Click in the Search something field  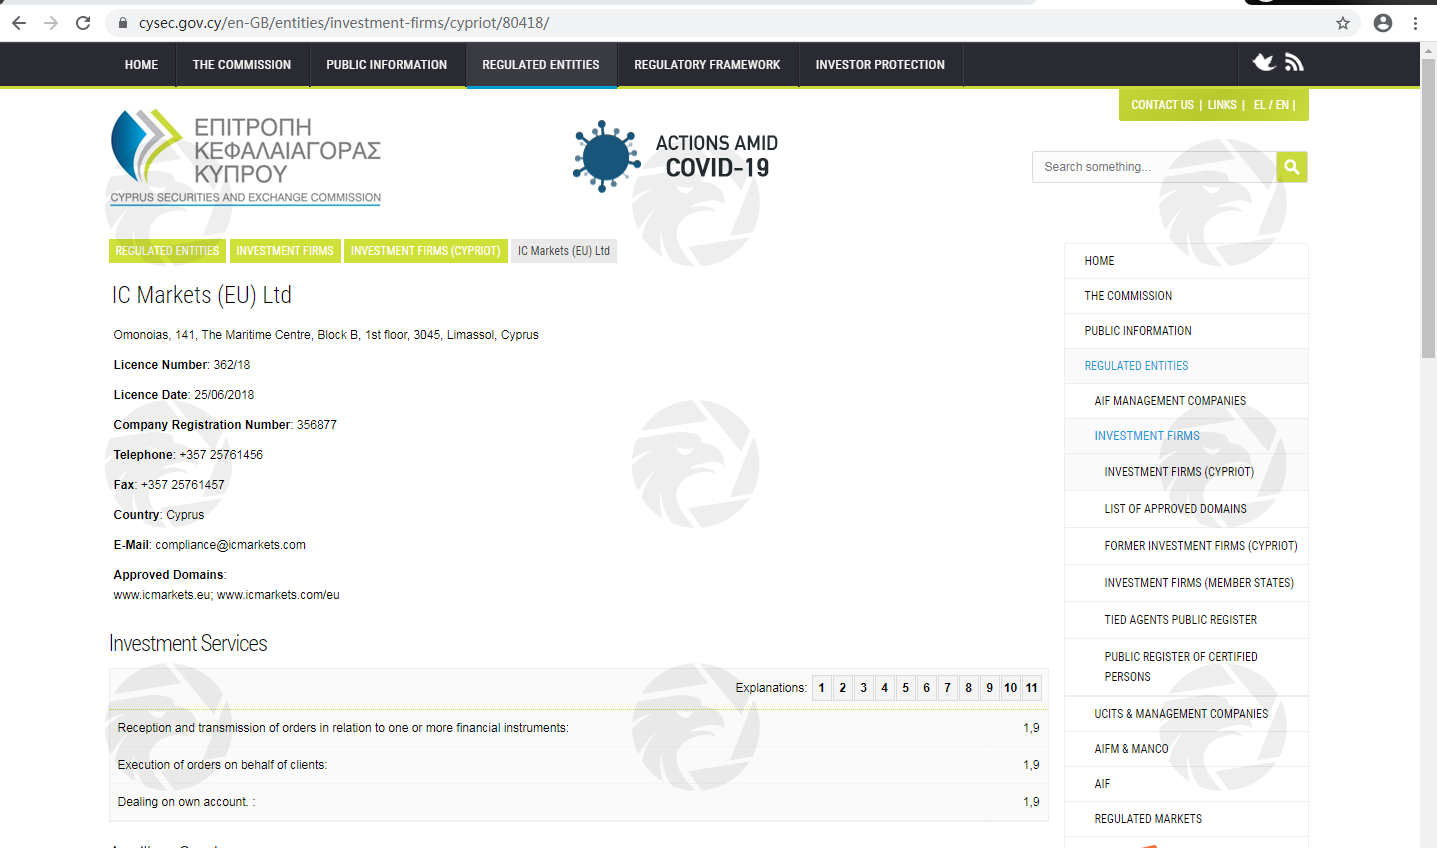[x=1154, y=167]
